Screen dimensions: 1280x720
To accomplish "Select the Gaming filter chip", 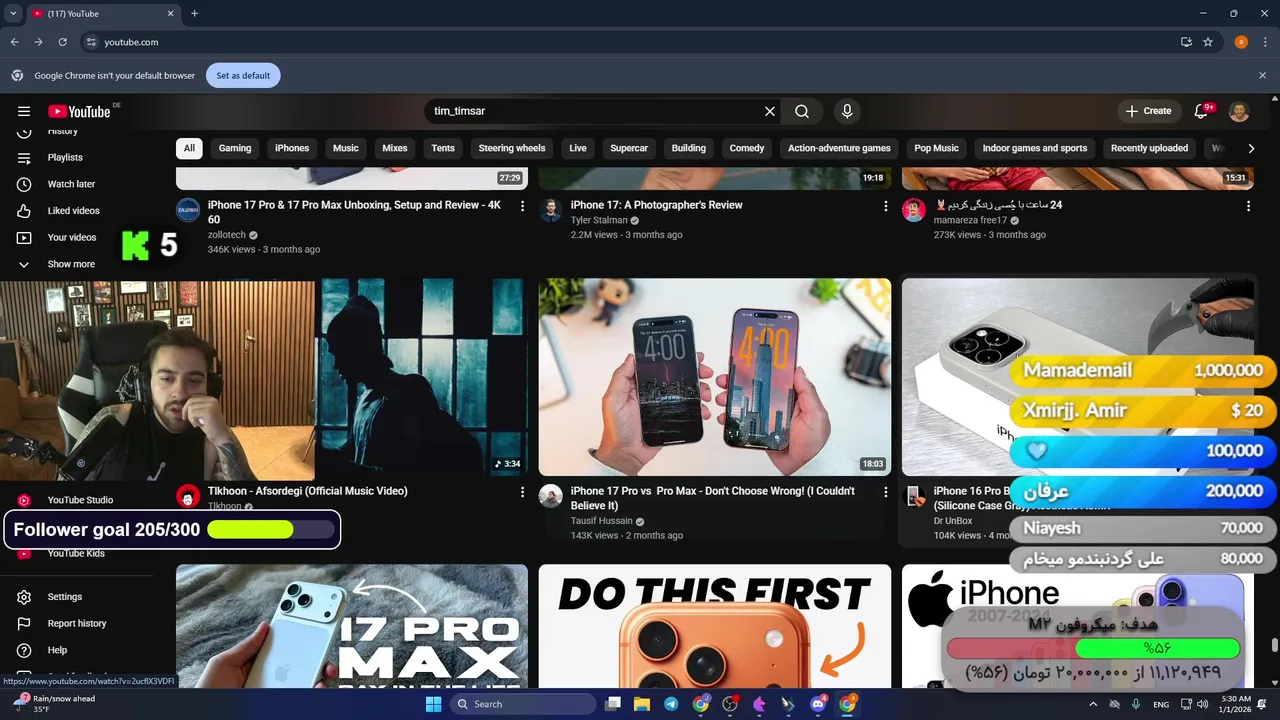I will click(x=235, y=148).
